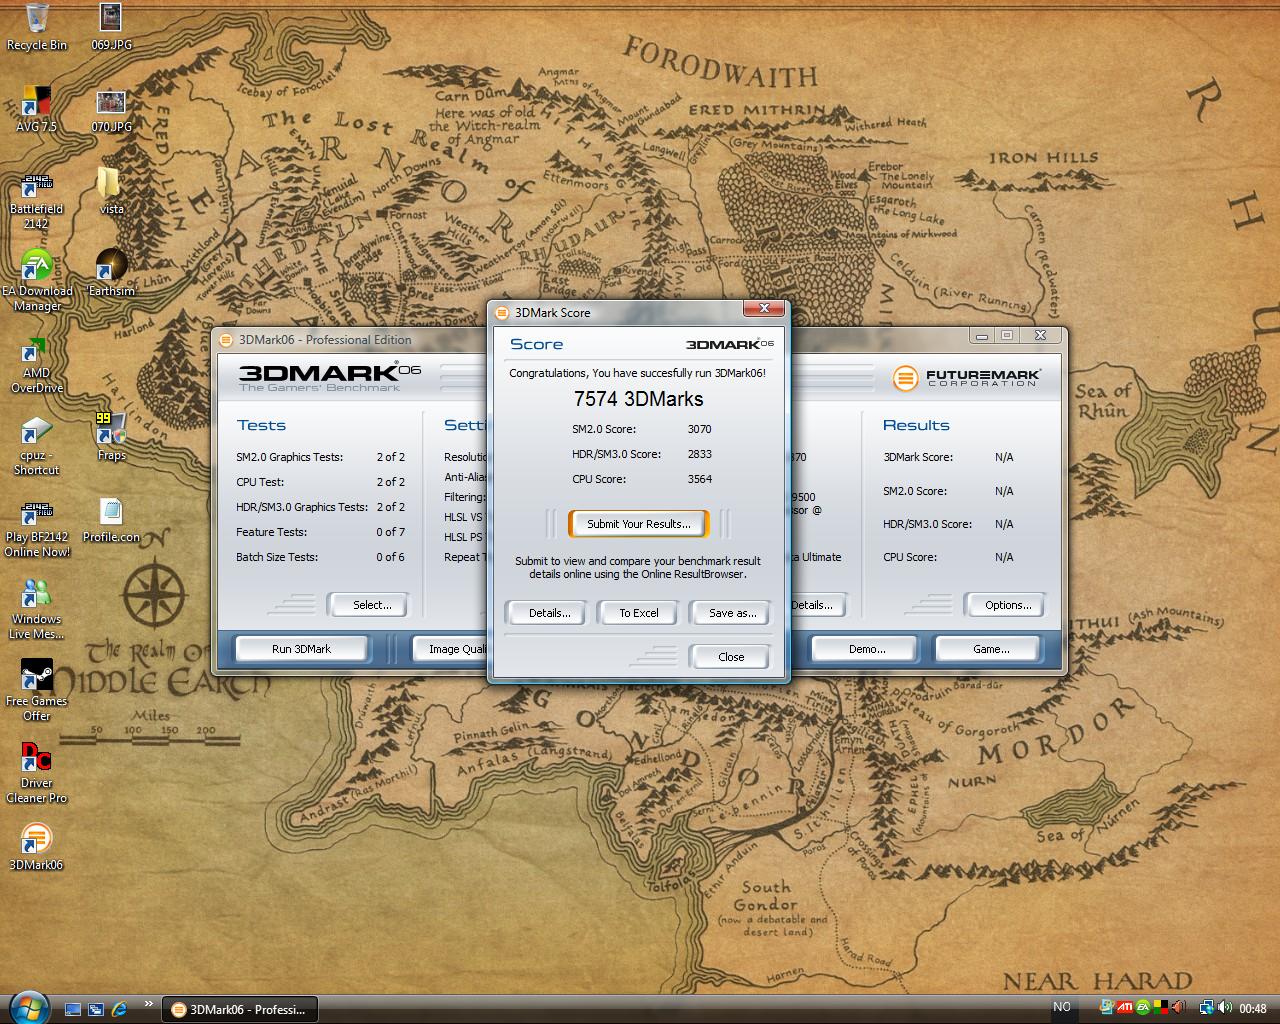Screen dimensions: 1280x1024
Task: Click Details in the System panel
Action: coord(817,605)
